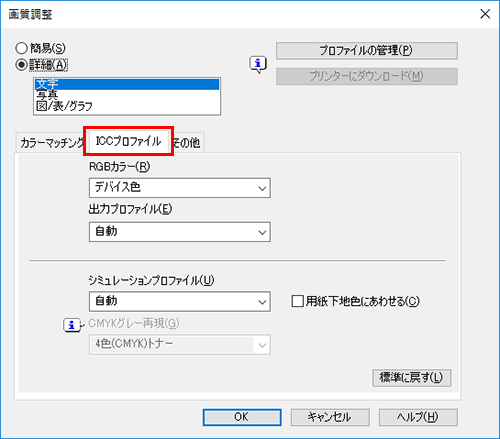
Task: Select the 詳細 radio button
Action: pyautogui.click(x=21, y=65)
